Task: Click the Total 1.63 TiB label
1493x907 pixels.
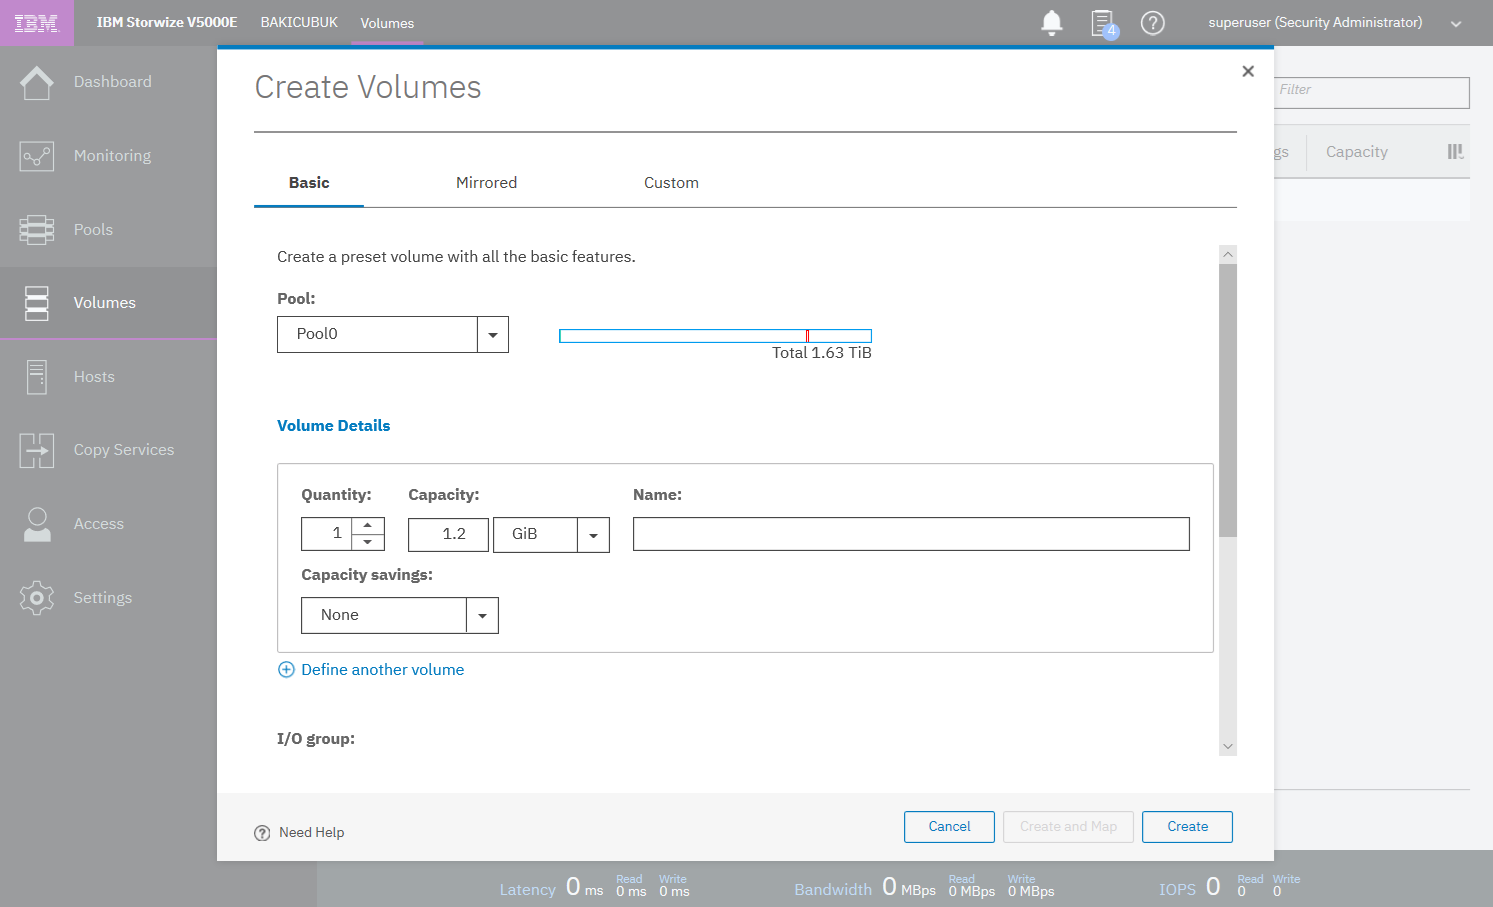Action: tap(821, 353)
